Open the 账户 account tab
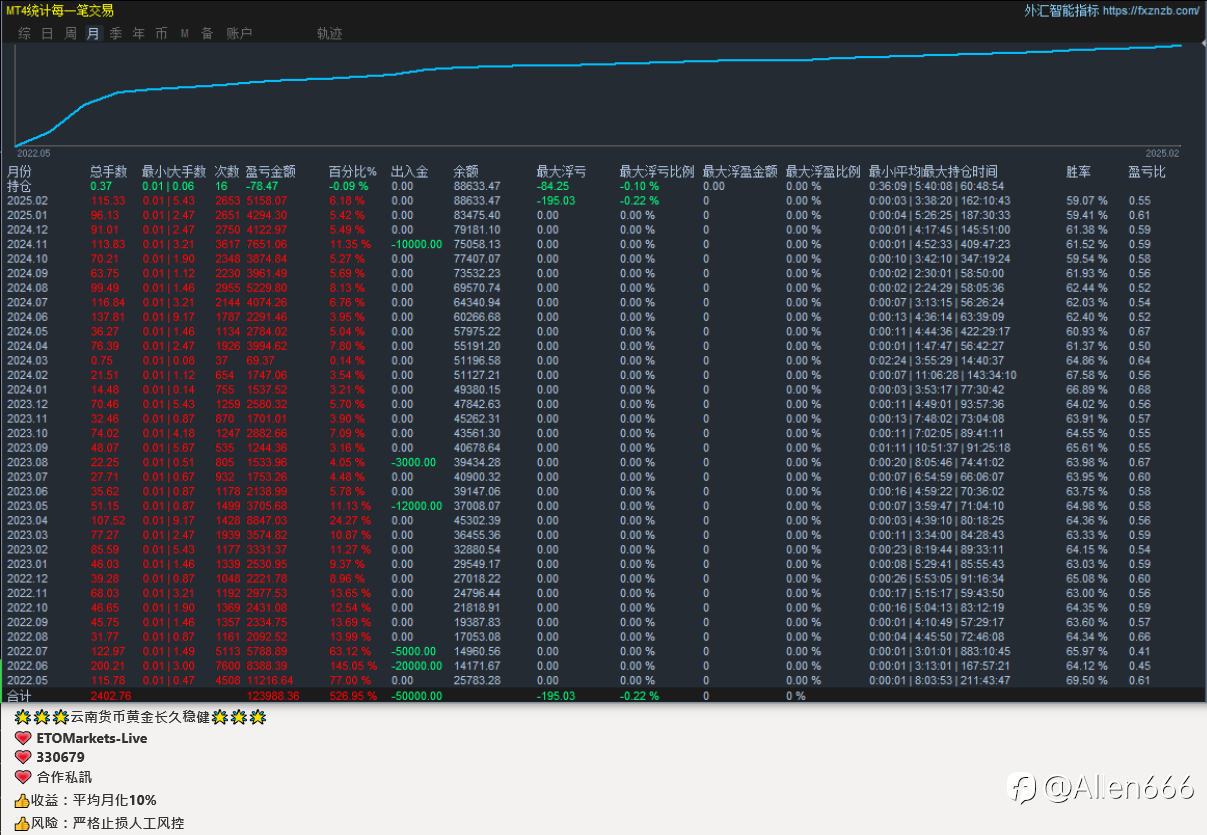 point(239,33)
